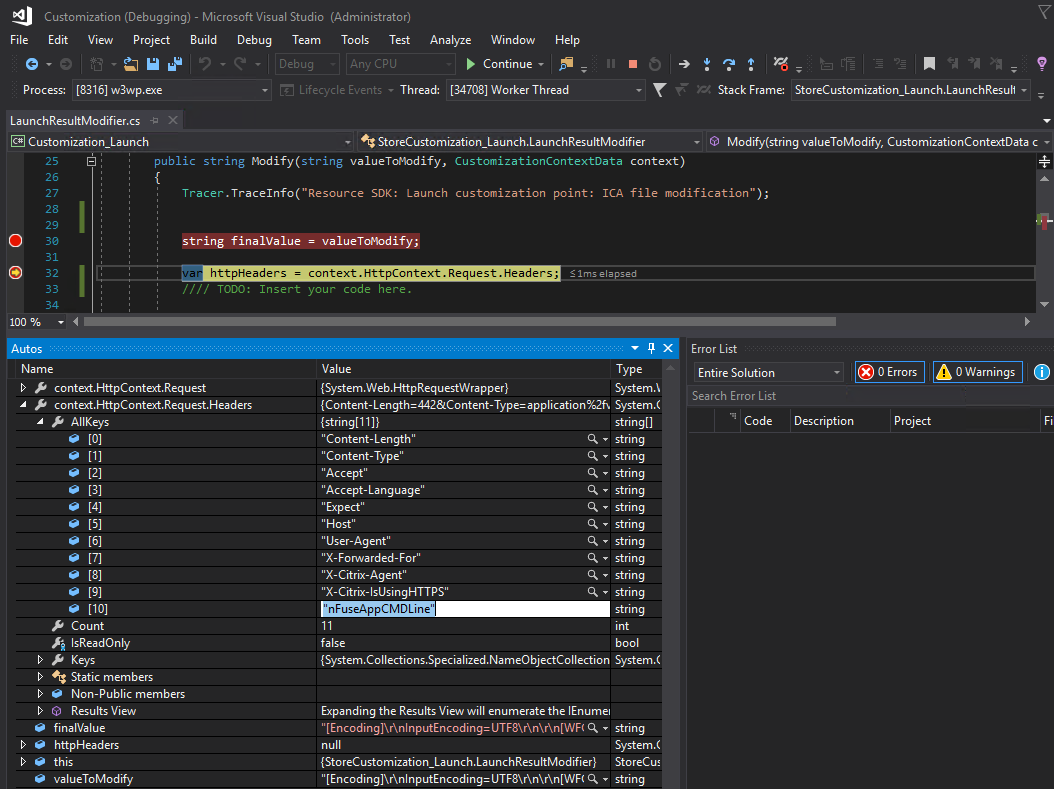Open the Debug menu
The image size is (1054, 789).
pos(254,40)
